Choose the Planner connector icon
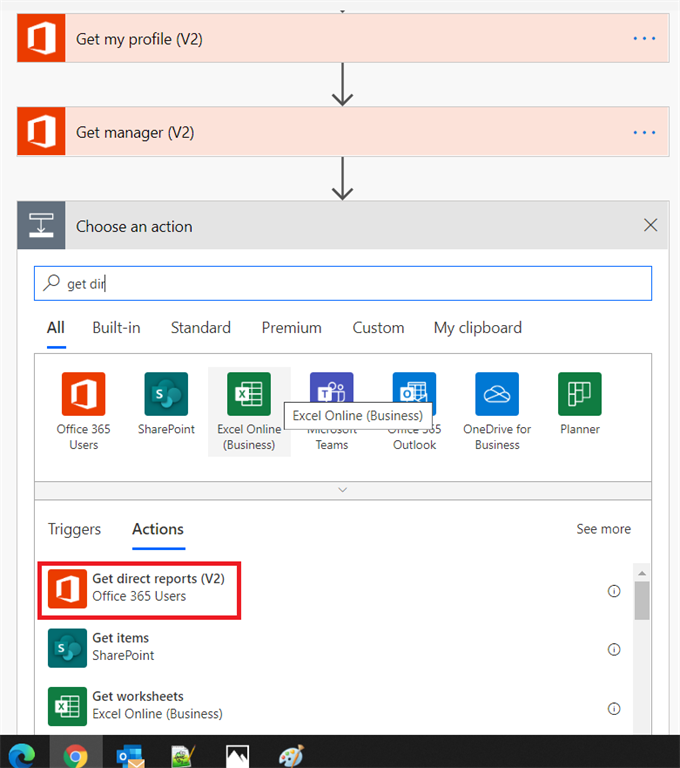The height and width of the screenshot is (768, 680). (x=580, y=394)
